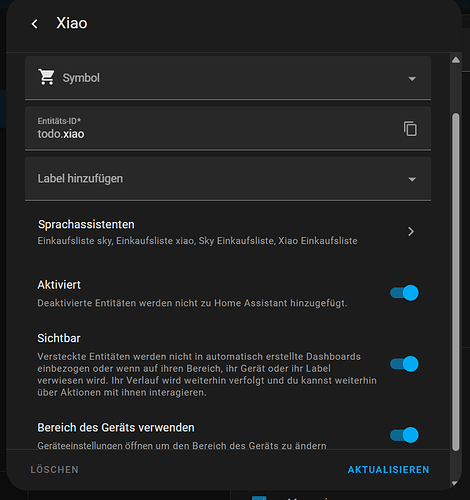Click the LÖSCHEN button

(54, 470)
